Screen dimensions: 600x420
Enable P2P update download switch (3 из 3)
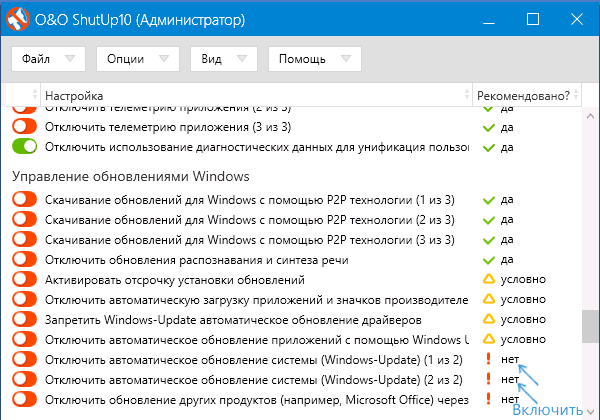(24, 239)
